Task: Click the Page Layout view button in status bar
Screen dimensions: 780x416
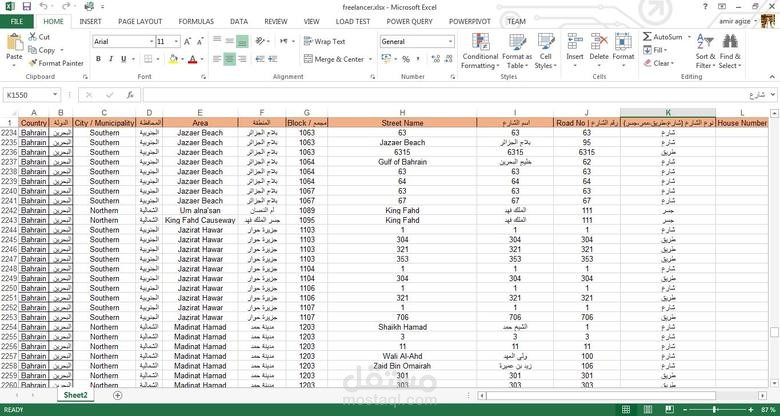Action: coord(648,410)
